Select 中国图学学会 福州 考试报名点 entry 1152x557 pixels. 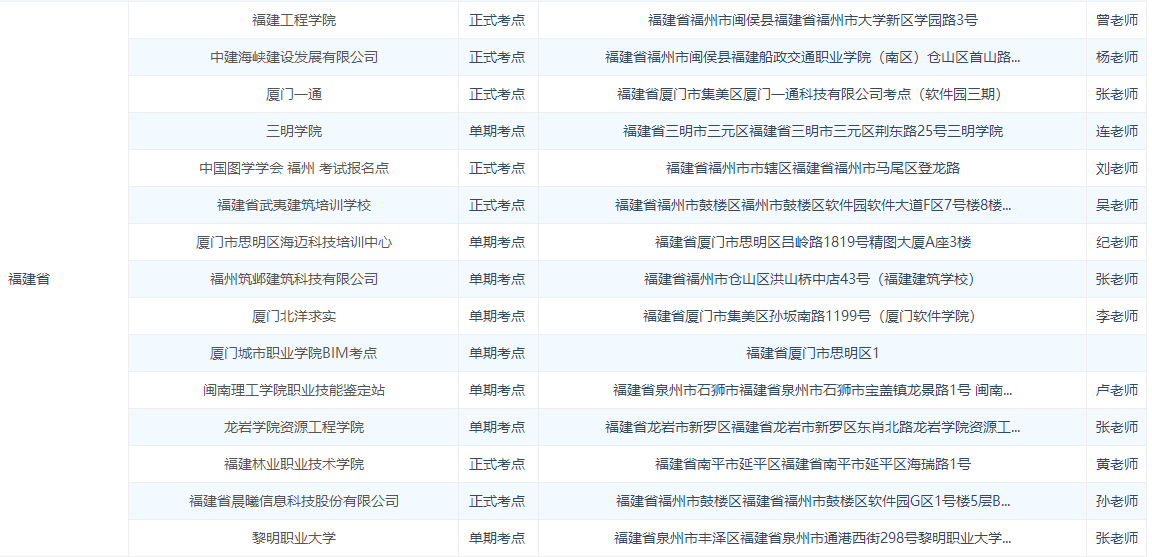pos(294,168)
